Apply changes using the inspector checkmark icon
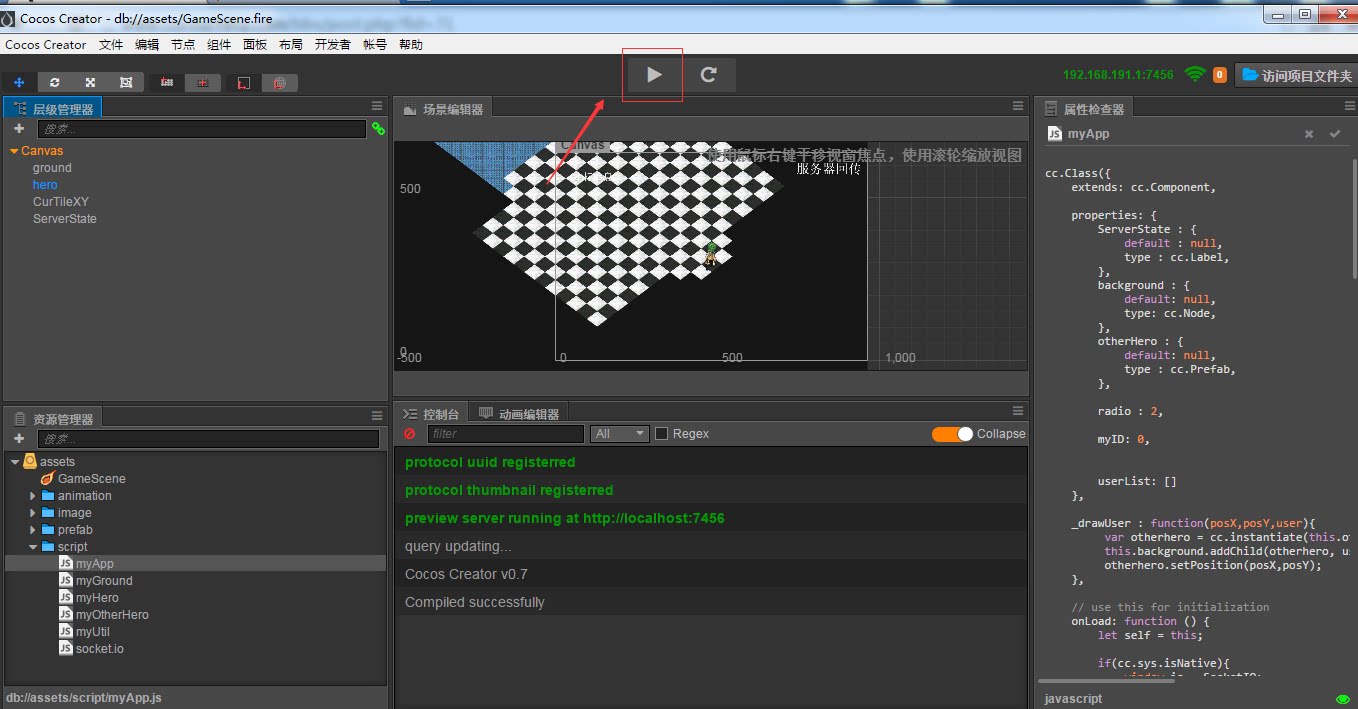The image size is (1358, 709). click(x=1334, y=134)
